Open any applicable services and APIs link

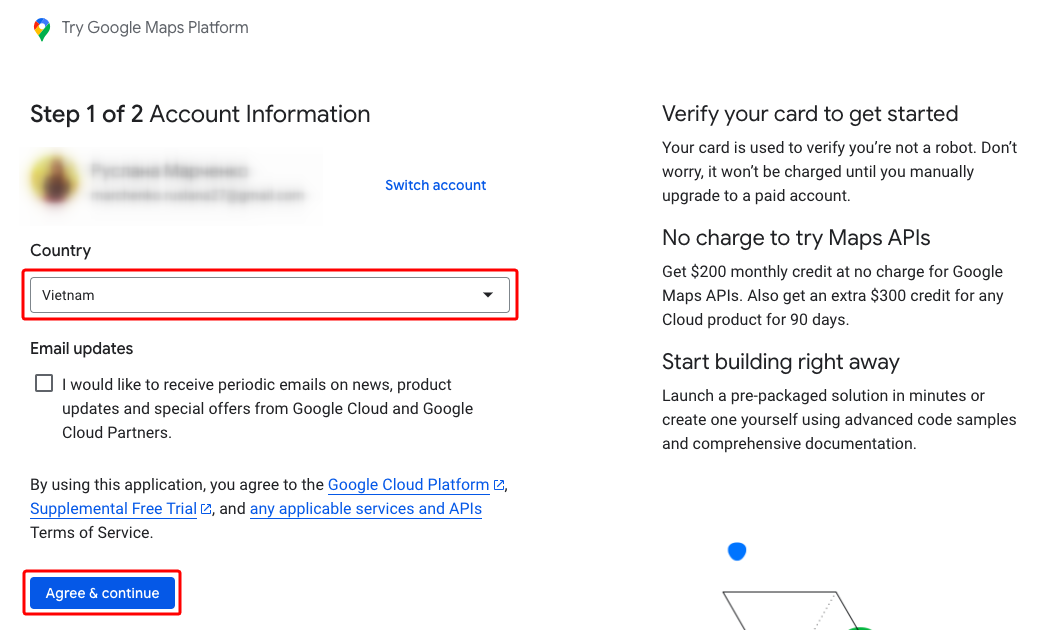[x=366, y=508]
